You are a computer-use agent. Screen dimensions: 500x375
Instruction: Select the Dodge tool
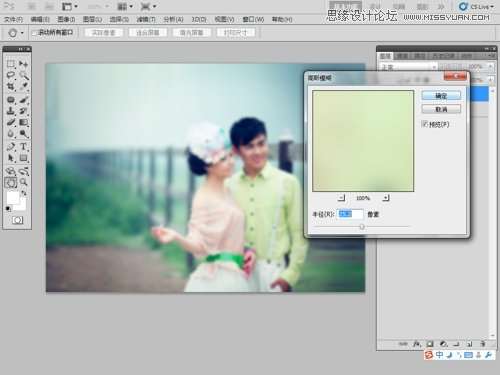tap(23, 134)
